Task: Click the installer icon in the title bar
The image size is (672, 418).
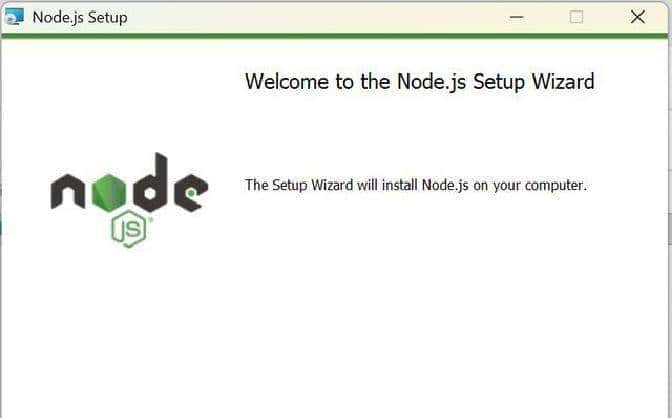Action: [14, 17]
